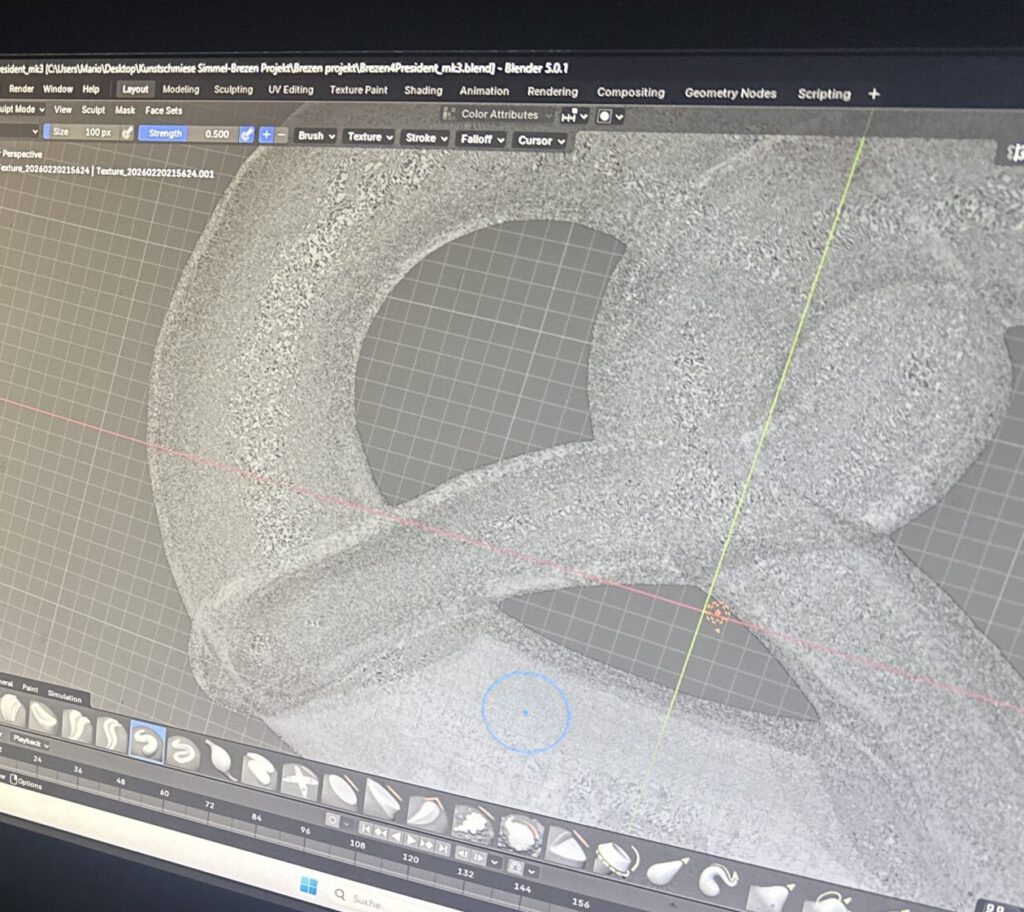Viewport: 1024px width, 912px height.
Task: Jump to next keyframe in timeline
Action: [427, 845]
